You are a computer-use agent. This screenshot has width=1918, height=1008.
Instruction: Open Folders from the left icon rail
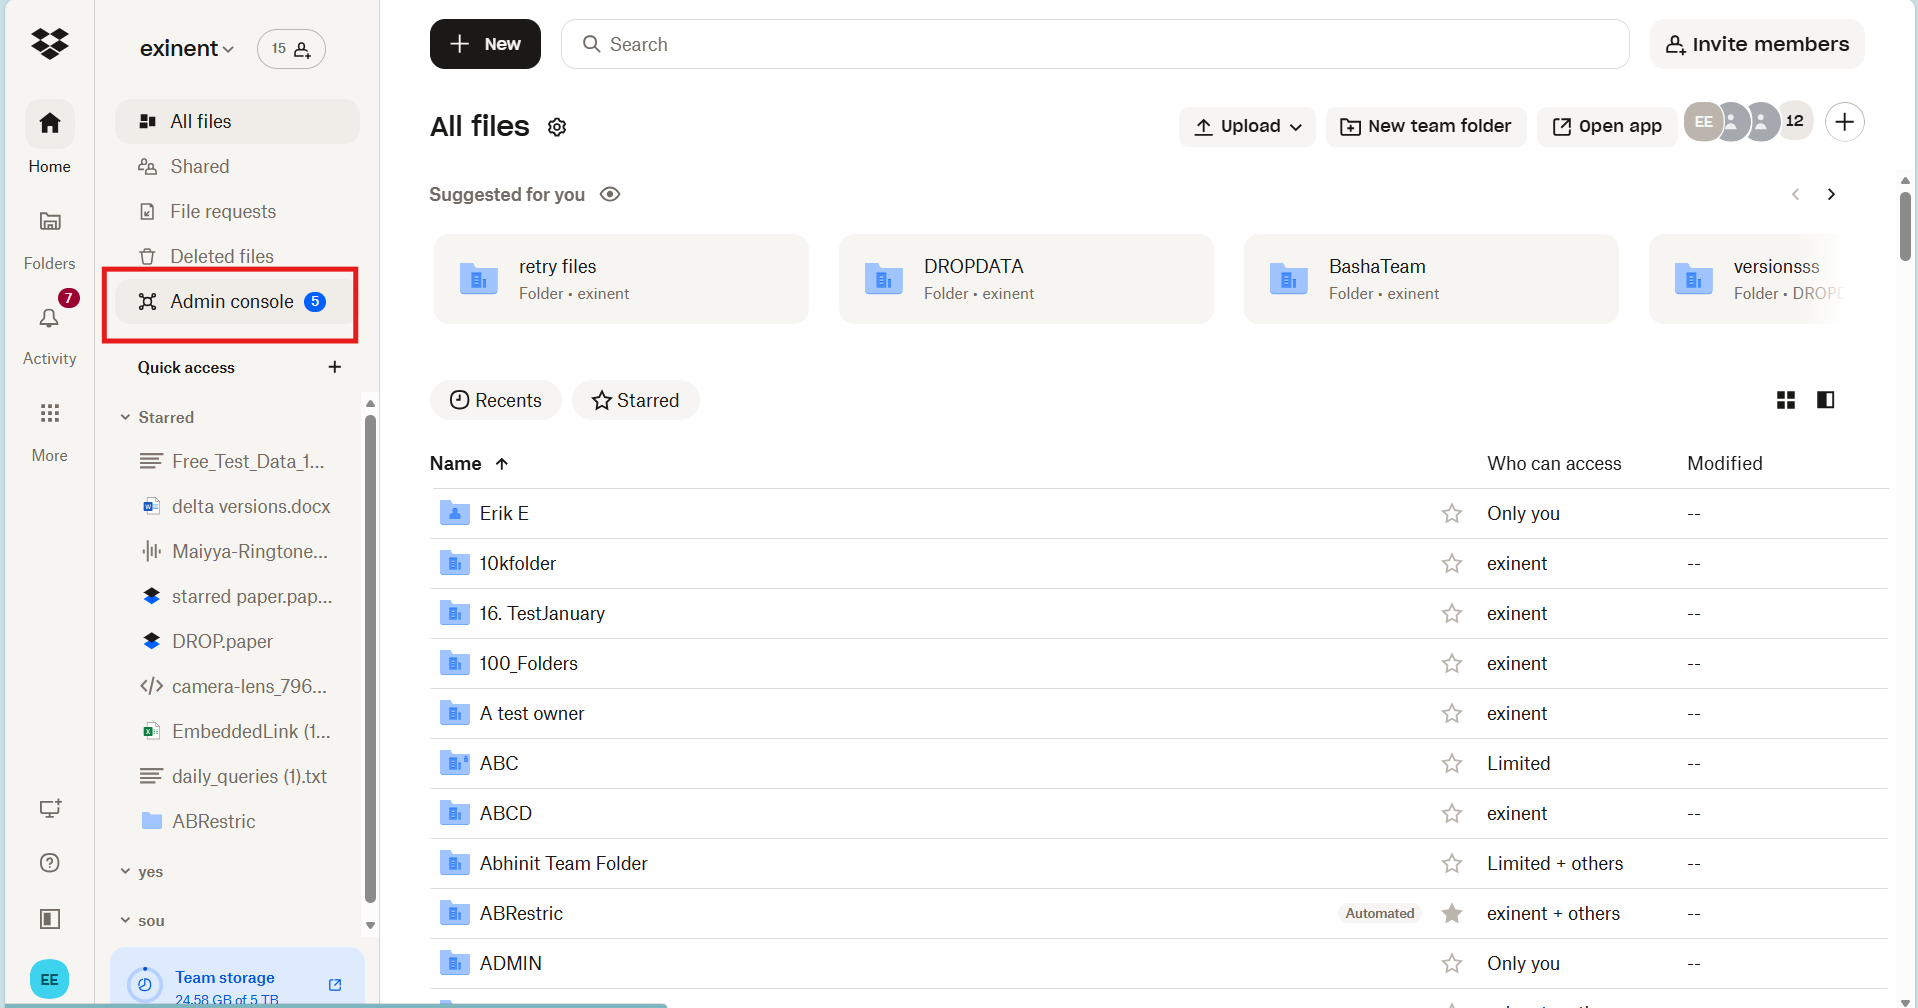point(48,221)
